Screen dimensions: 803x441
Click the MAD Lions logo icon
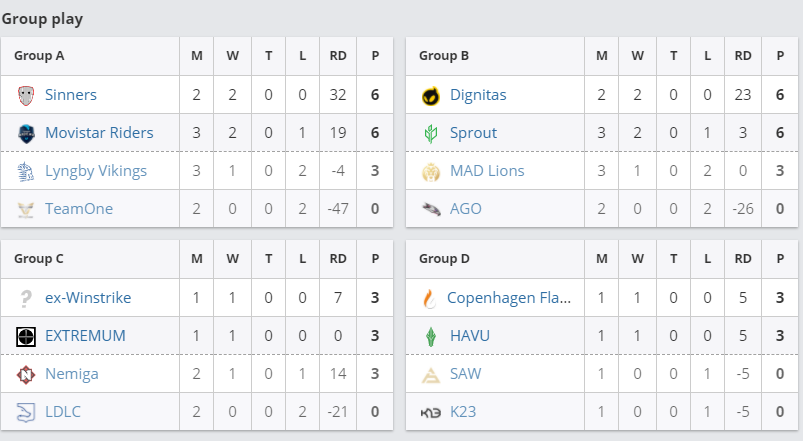[431, 171]
